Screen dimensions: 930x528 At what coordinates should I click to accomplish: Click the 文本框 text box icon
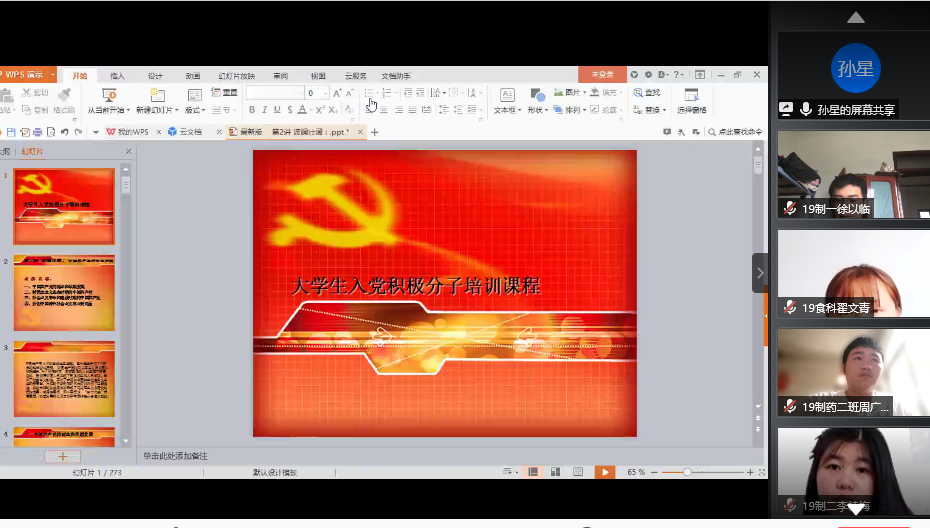[x=506, y=96]
